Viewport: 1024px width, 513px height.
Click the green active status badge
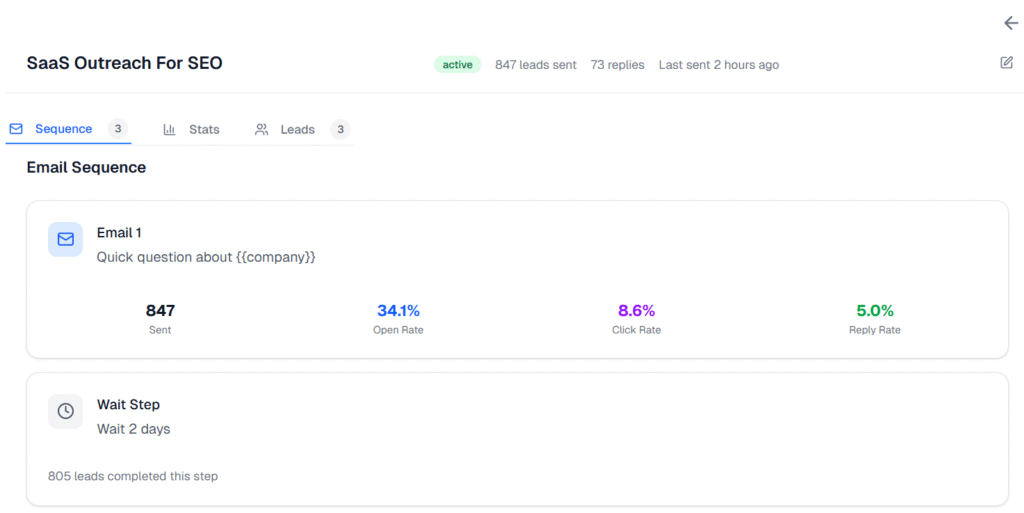pyautogui.click(x=457, y=65)
